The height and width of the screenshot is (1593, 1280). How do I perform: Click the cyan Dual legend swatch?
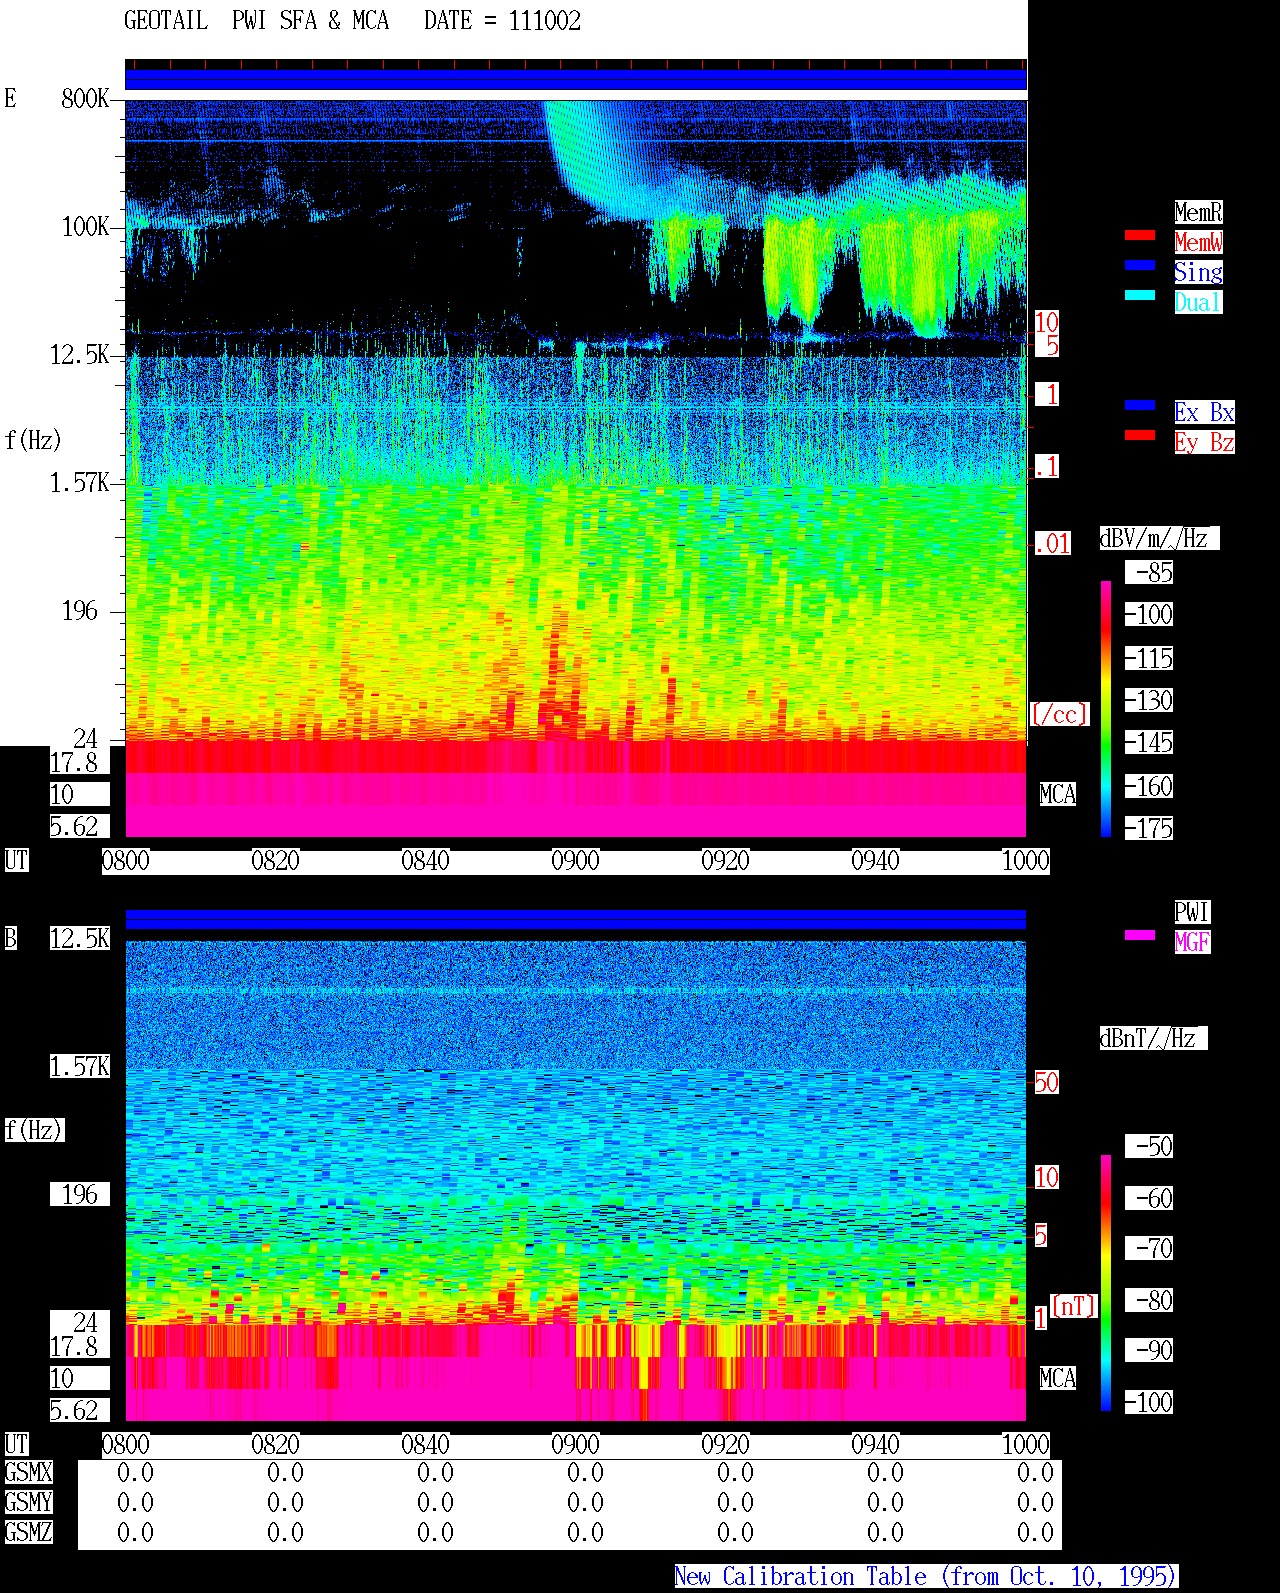point(1140,296)
